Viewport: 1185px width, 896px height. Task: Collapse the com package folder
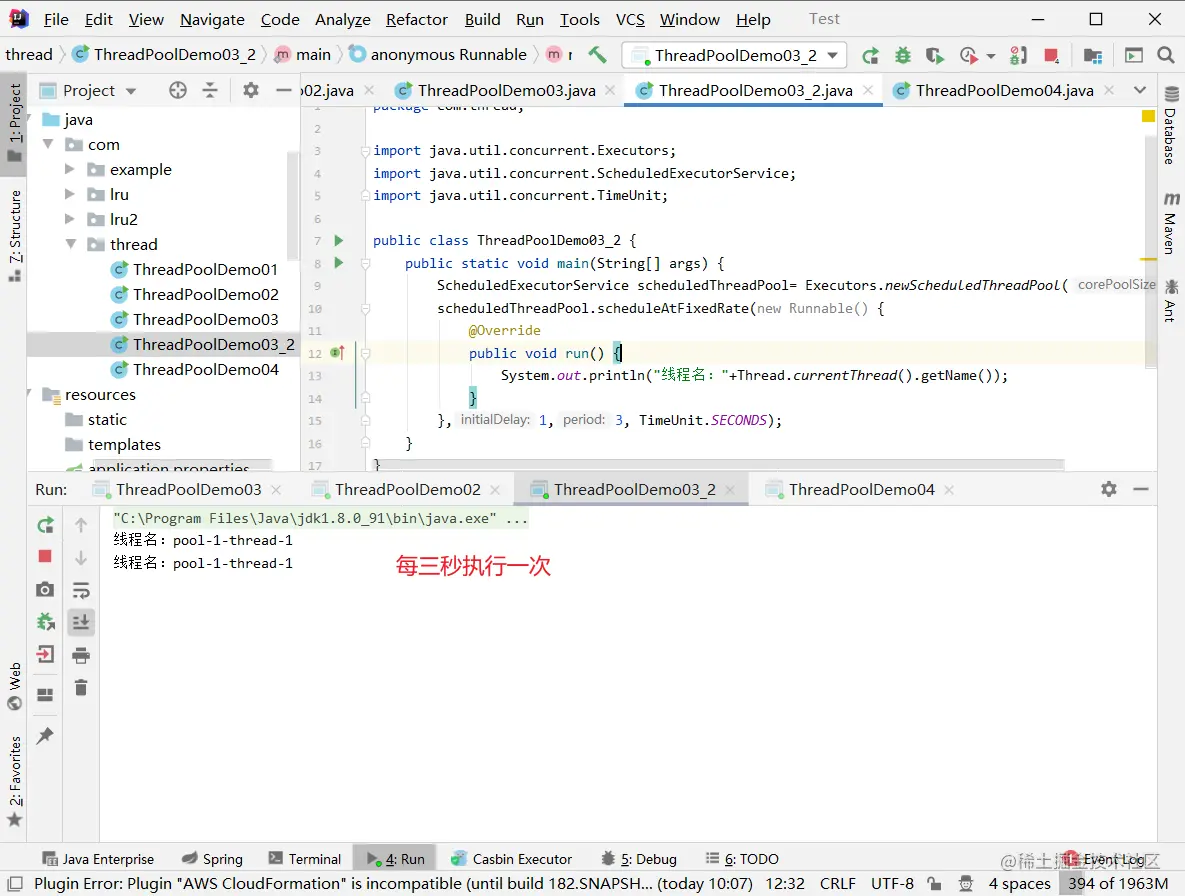point(48,144)
